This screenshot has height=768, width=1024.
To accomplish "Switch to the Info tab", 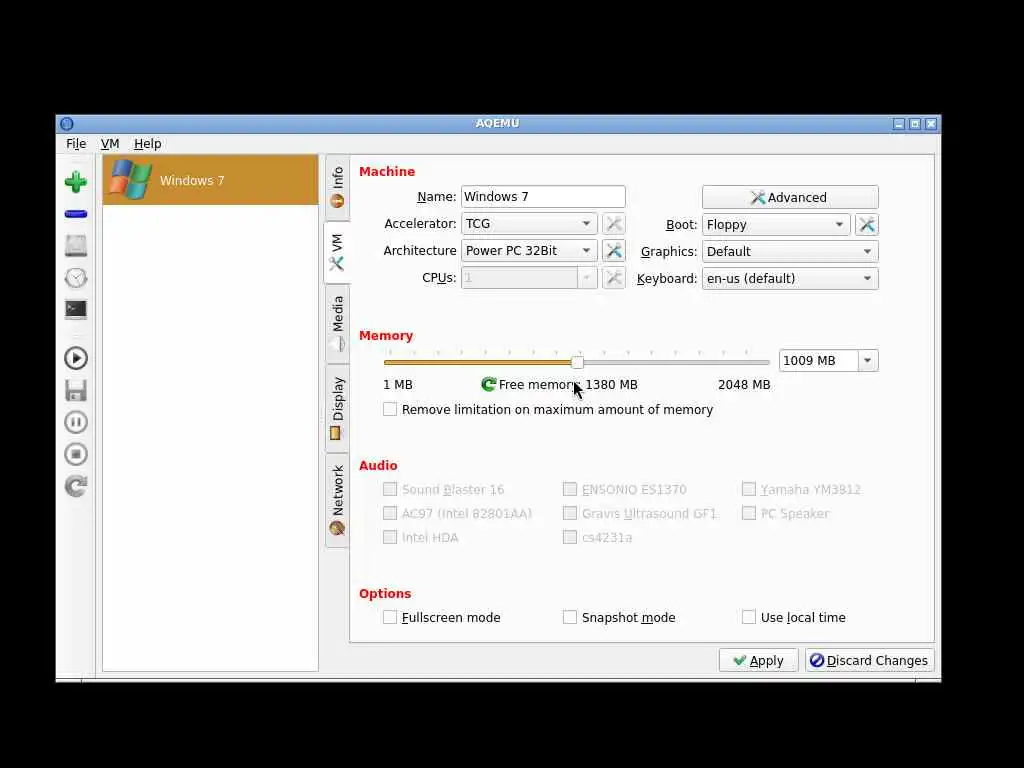I will 337,187.
